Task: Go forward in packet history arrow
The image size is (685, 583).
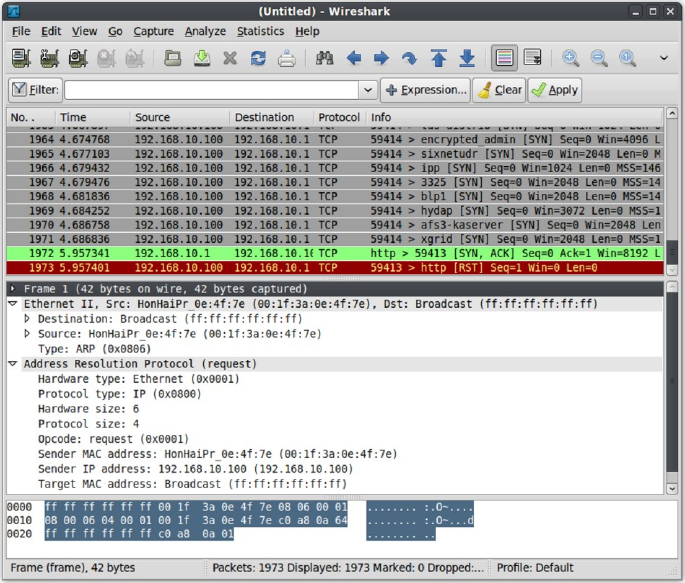Action: click(x=381, y=58)
